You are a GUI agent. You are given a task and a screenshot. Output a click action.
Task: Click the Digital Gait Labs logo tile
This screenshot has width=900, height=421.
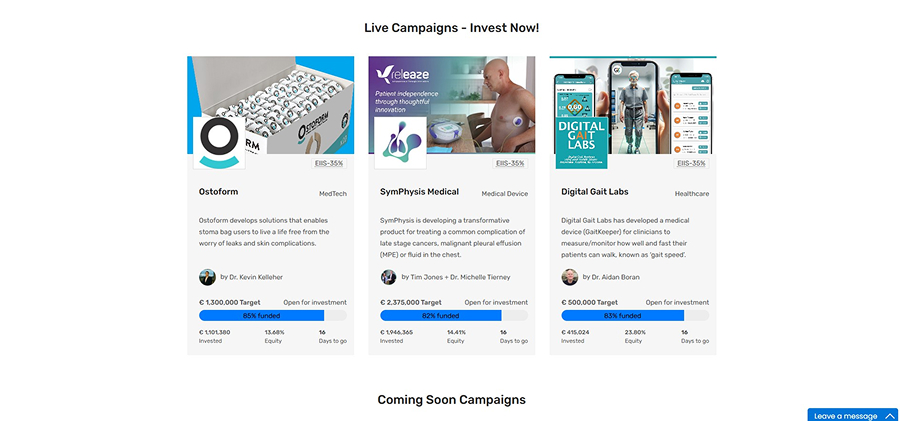[581, 143]
